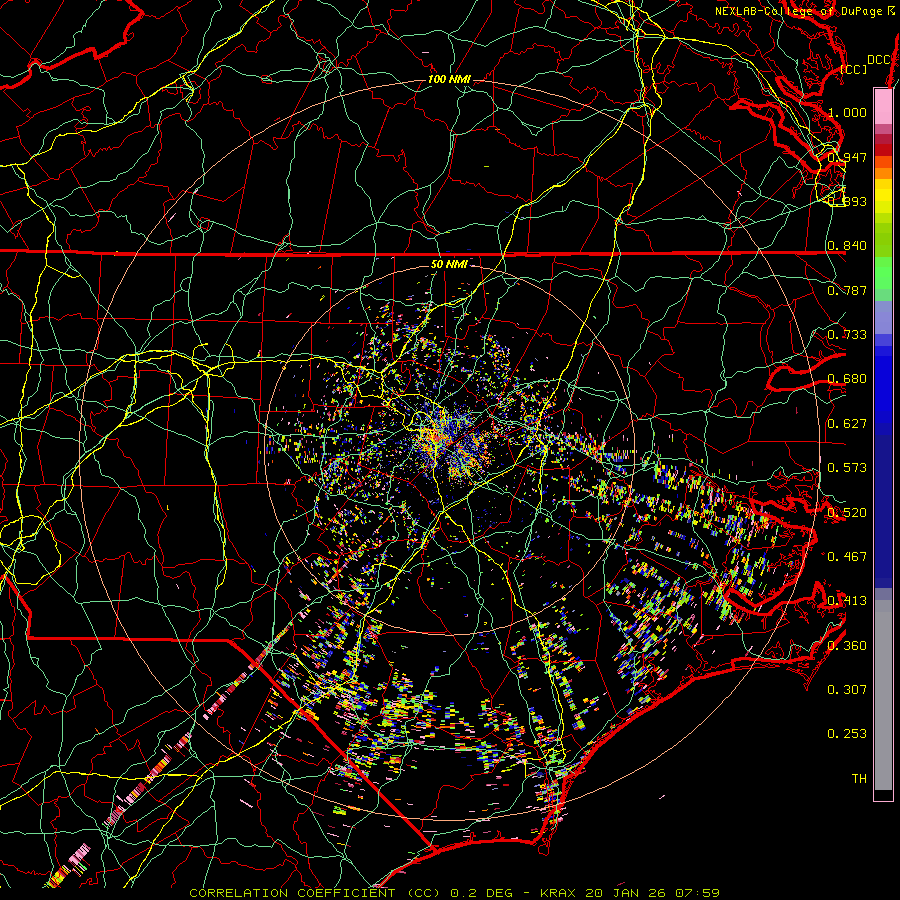Viewport: 900px width, 900px height.
Task: Click the 0.573 color scale value
Action: (x=847, y=467)
